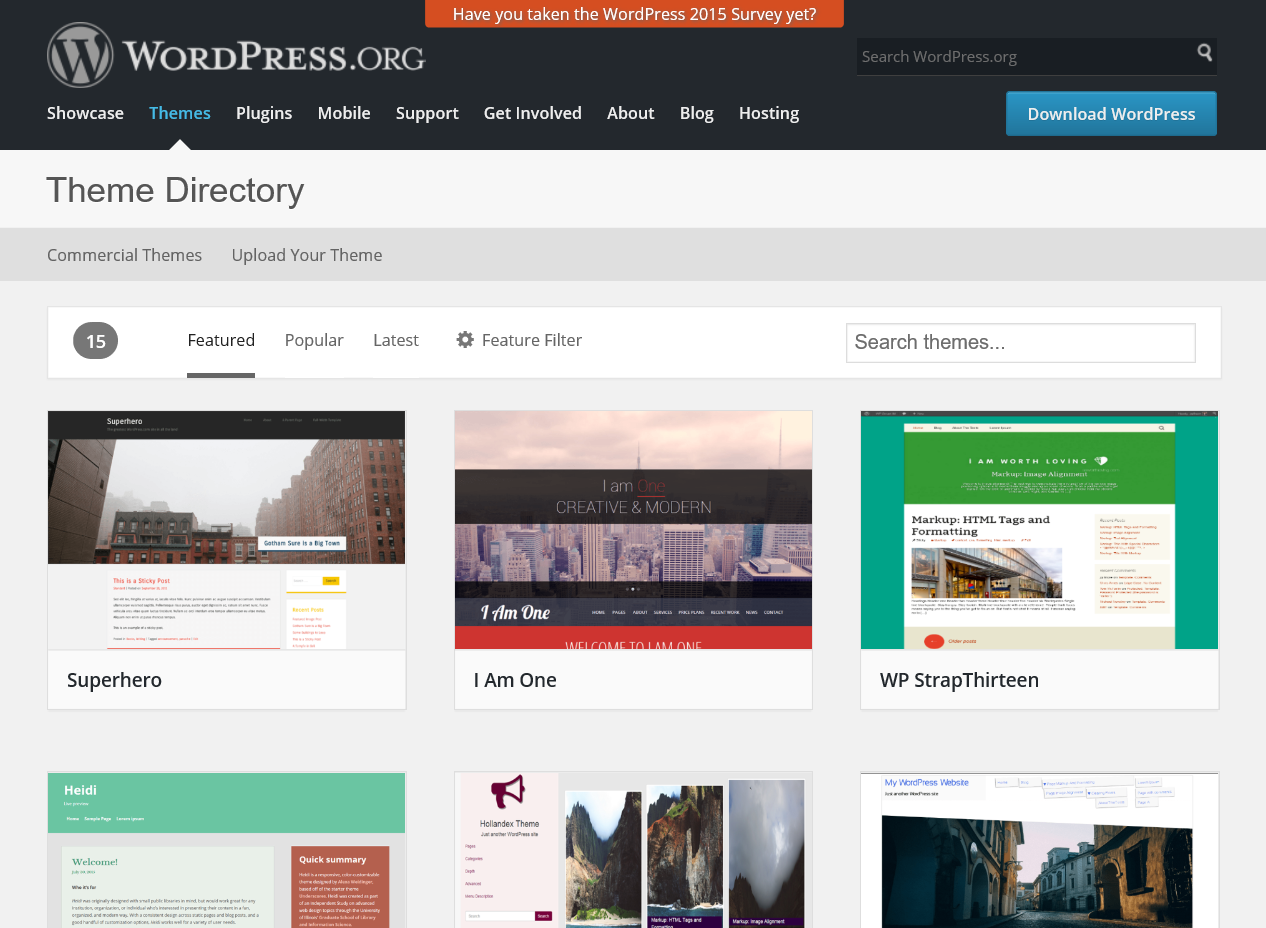
Task: Open the Upload Your Theme link
Action: pyautogui.click(x=307, y=255)
